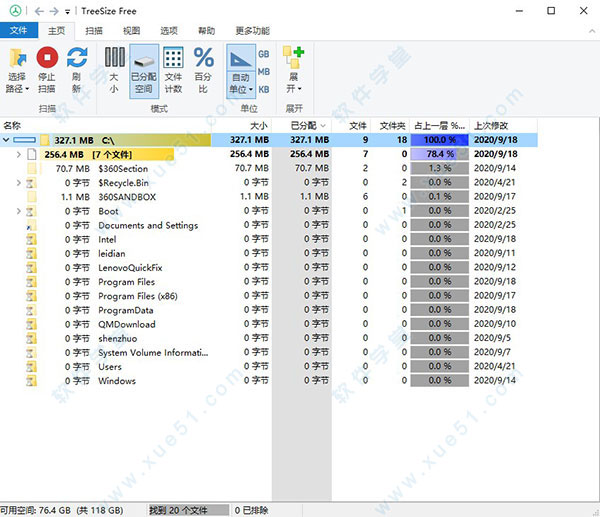Collapse the C:\ root tree node

6,140
